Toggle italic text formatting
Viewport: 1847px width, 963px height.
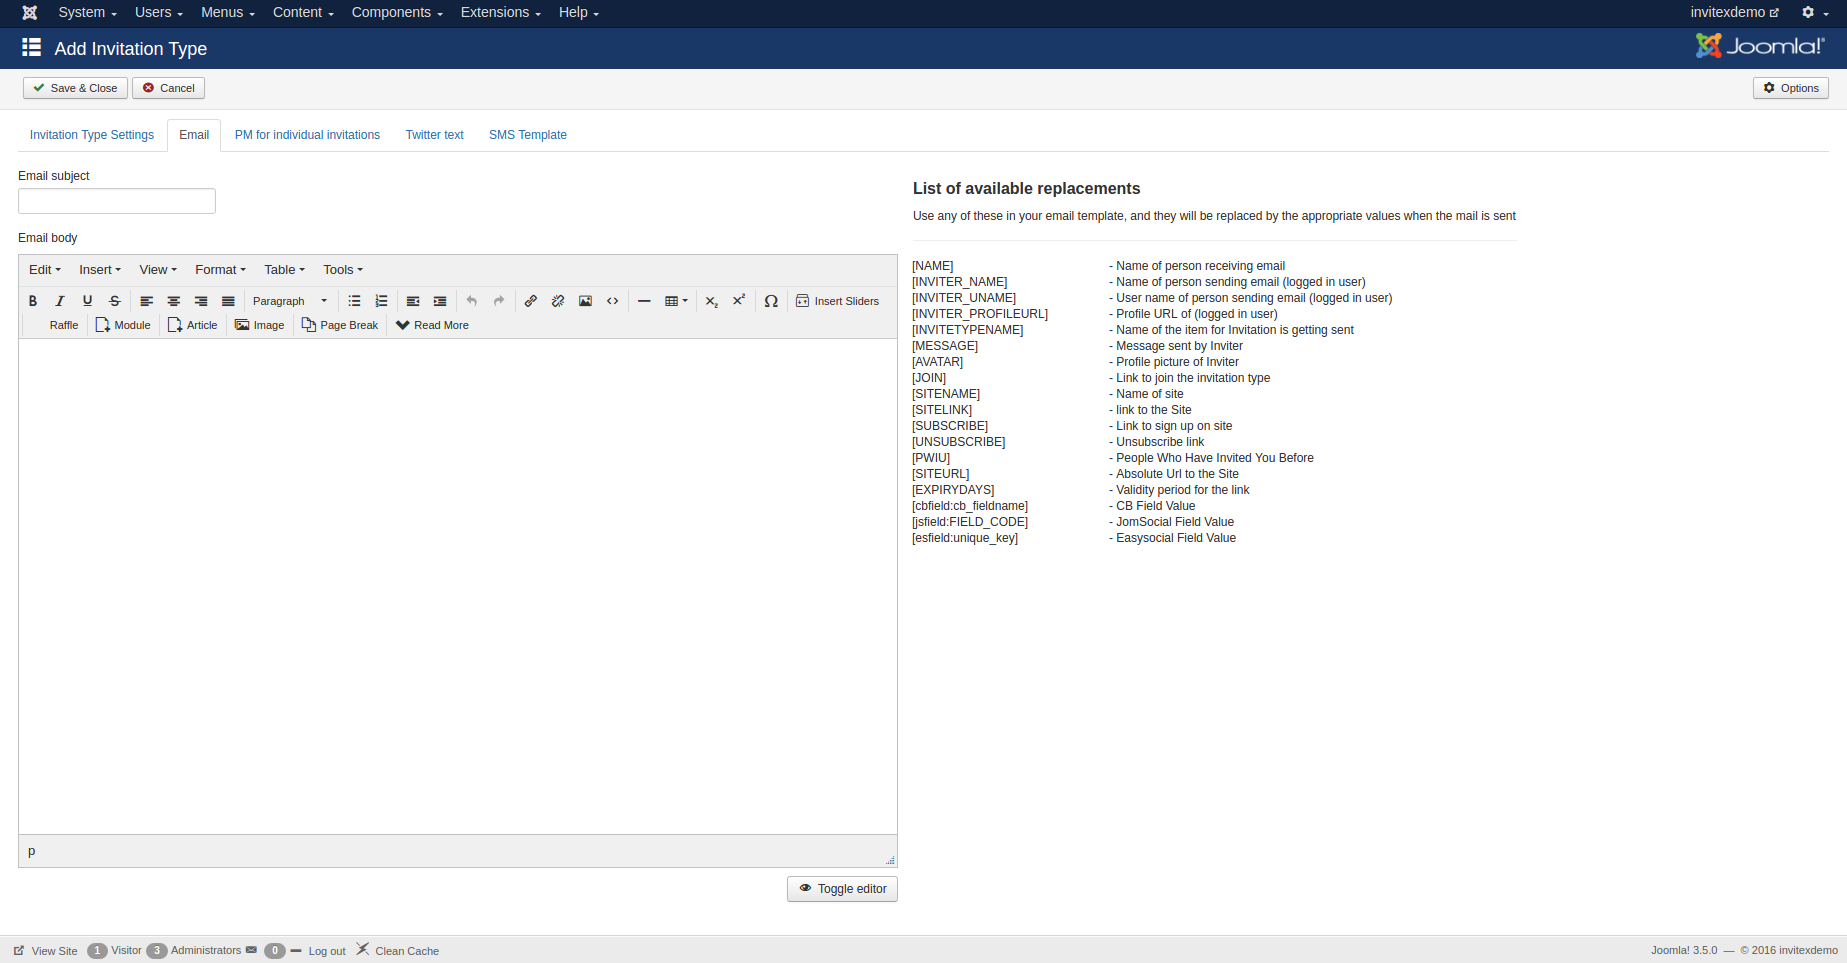(60, 301)
